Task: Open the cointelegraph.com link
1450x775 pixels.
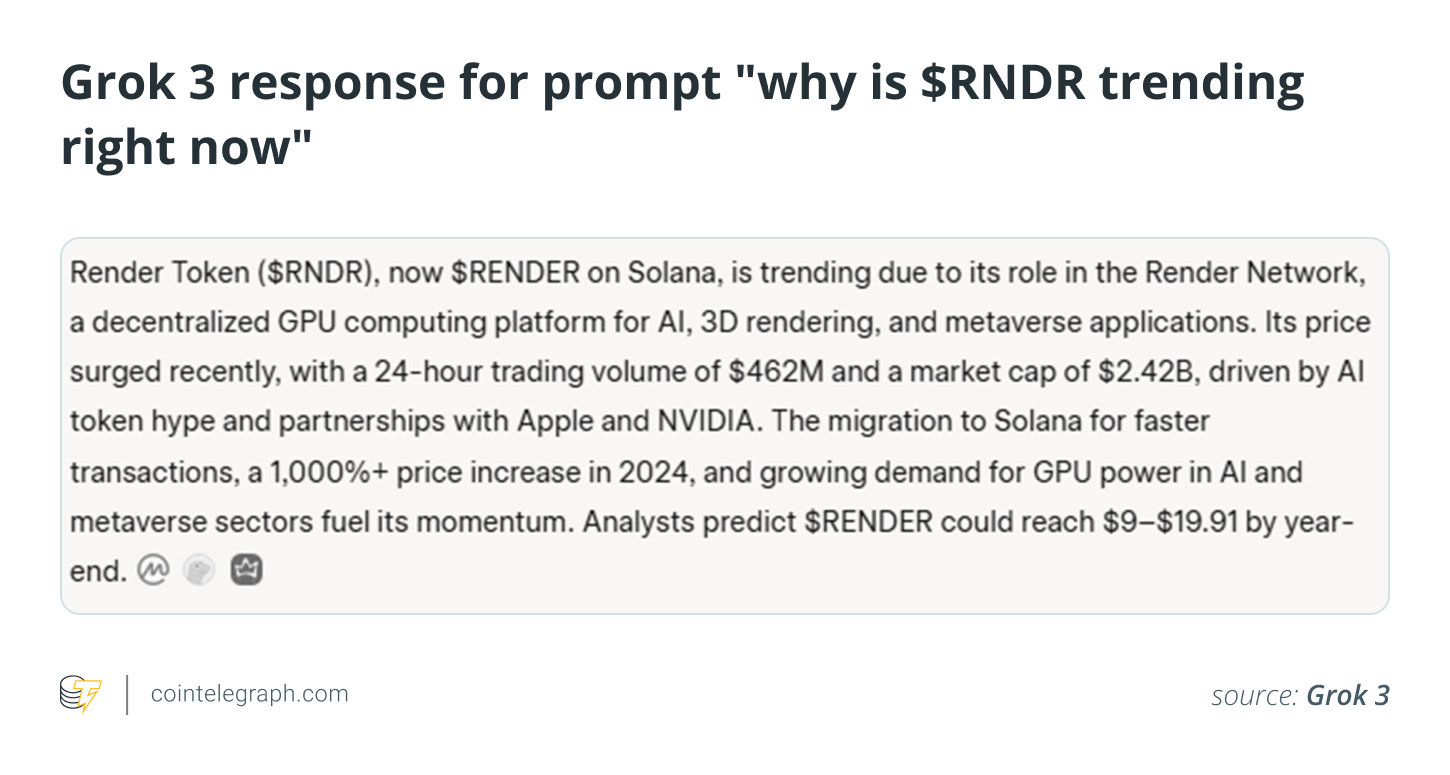Action: pyautogui.click(x=249, y=694)
